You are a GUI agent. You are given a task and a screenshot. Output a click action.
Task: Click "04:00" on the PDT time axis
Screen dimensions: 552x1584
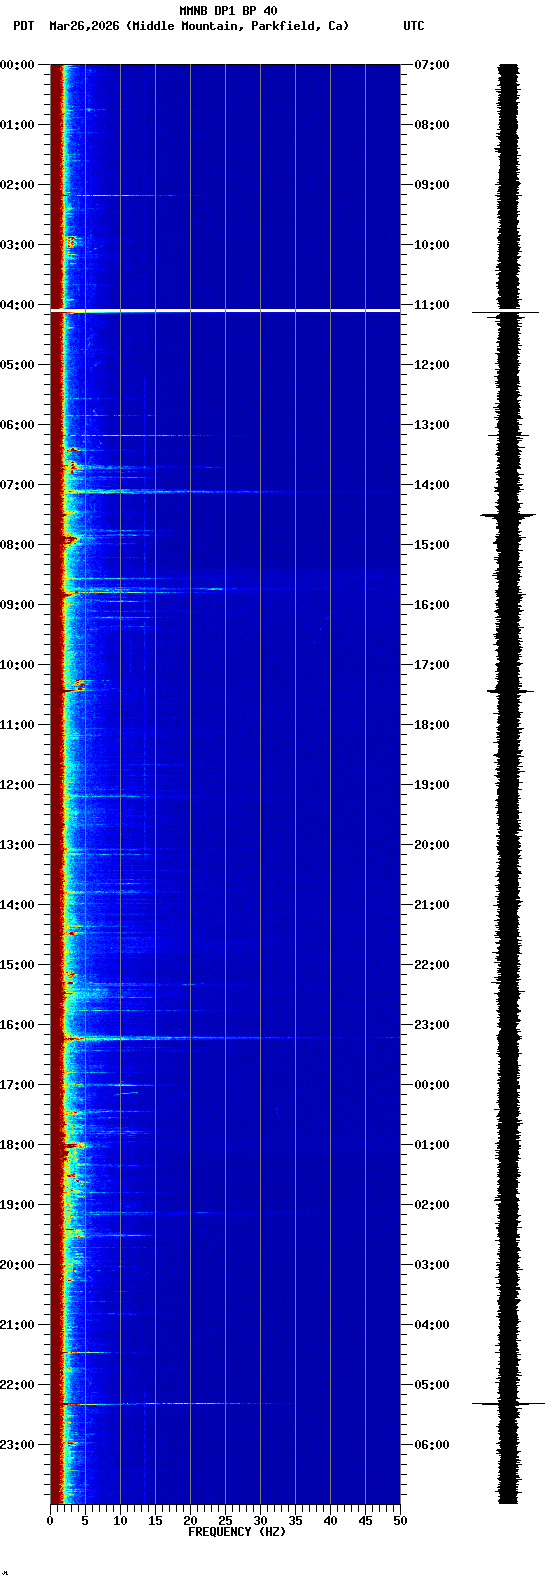click(x=17, y=305)
